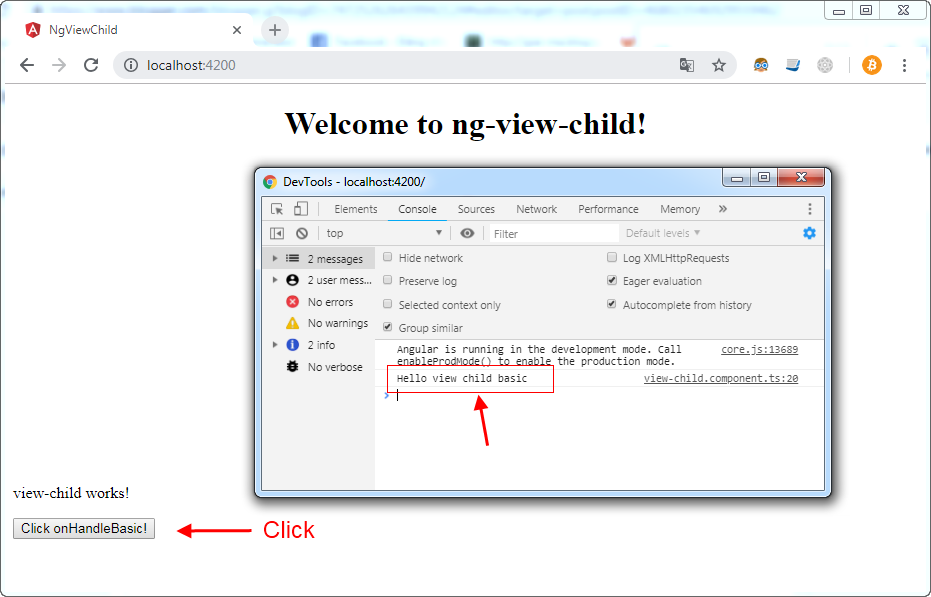931x597 pixels.
Task: Open the view-child.component.ts:20 source link
Action: tap(721, 378)
